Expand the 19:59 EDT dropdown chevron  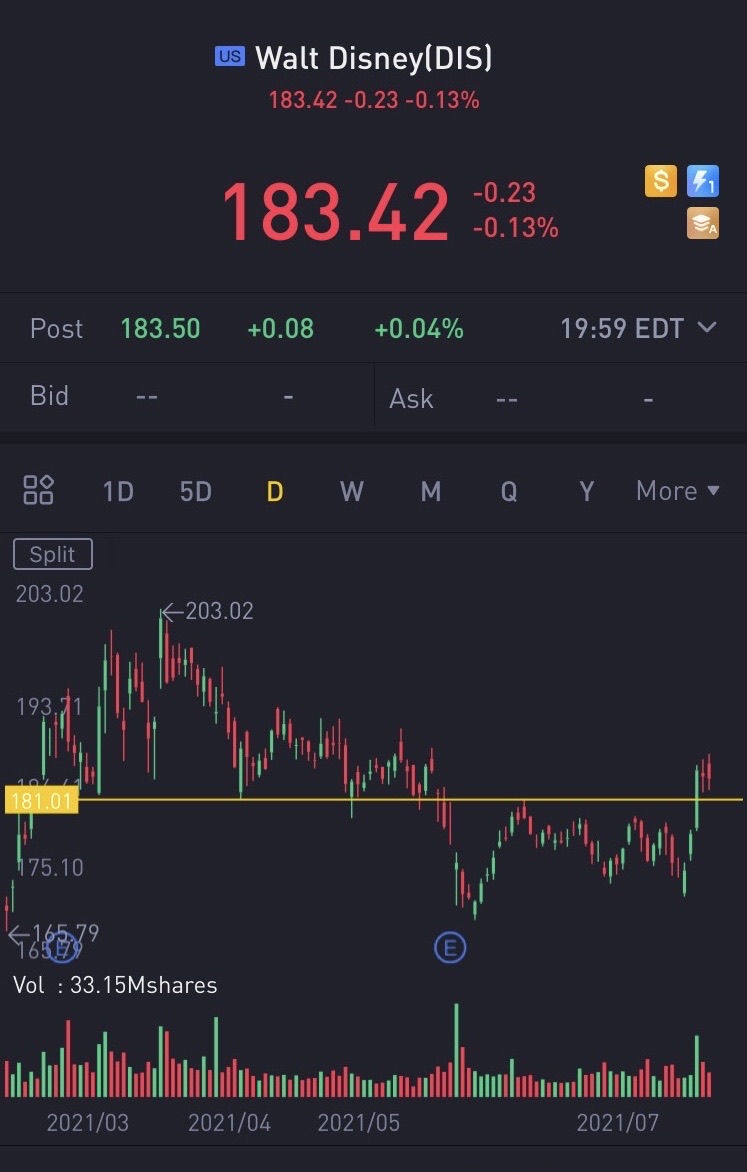pos(707,327)
